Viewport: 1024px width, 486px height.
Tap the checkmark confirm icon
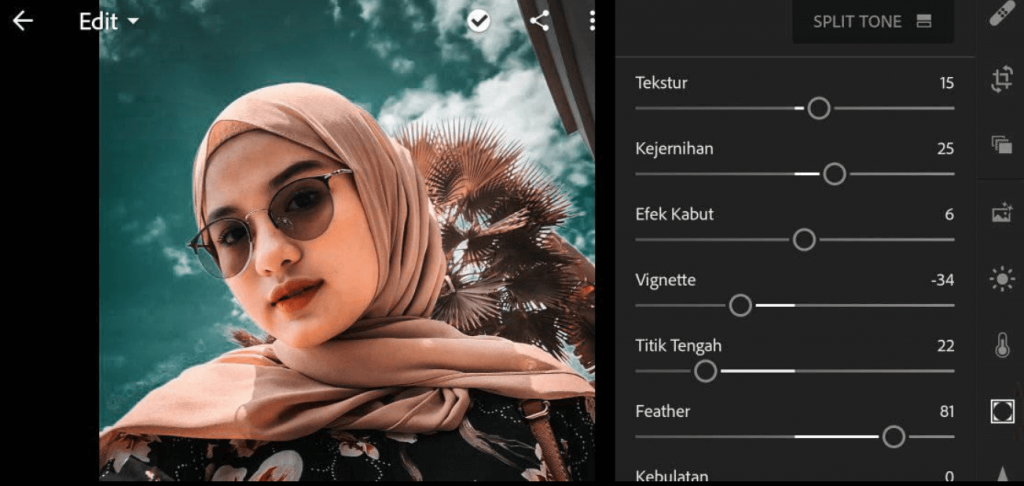[479, 21]
